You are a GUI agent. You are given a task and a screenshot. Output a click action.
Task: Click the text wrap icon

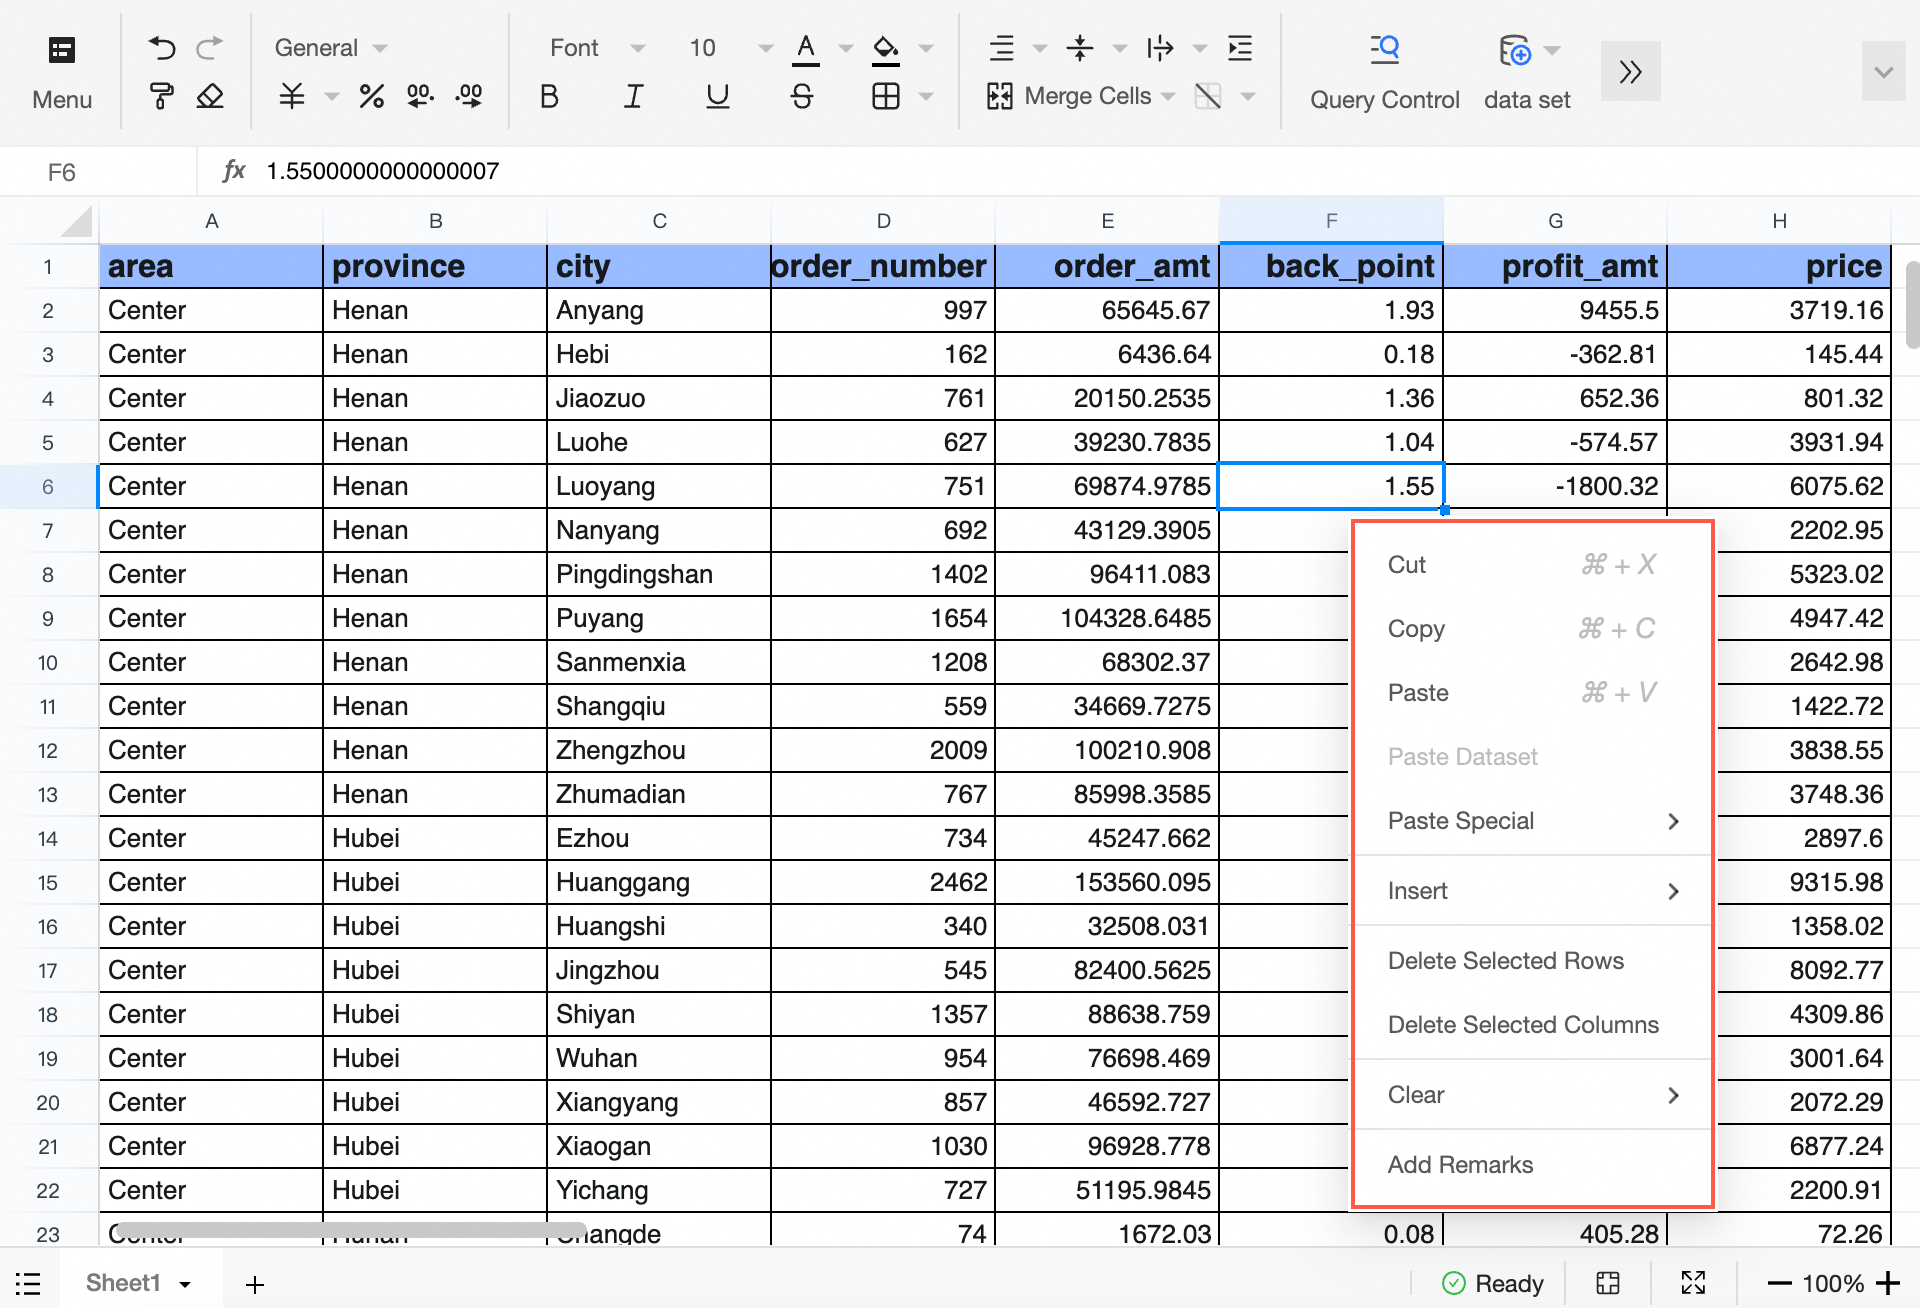[1160, 48]
